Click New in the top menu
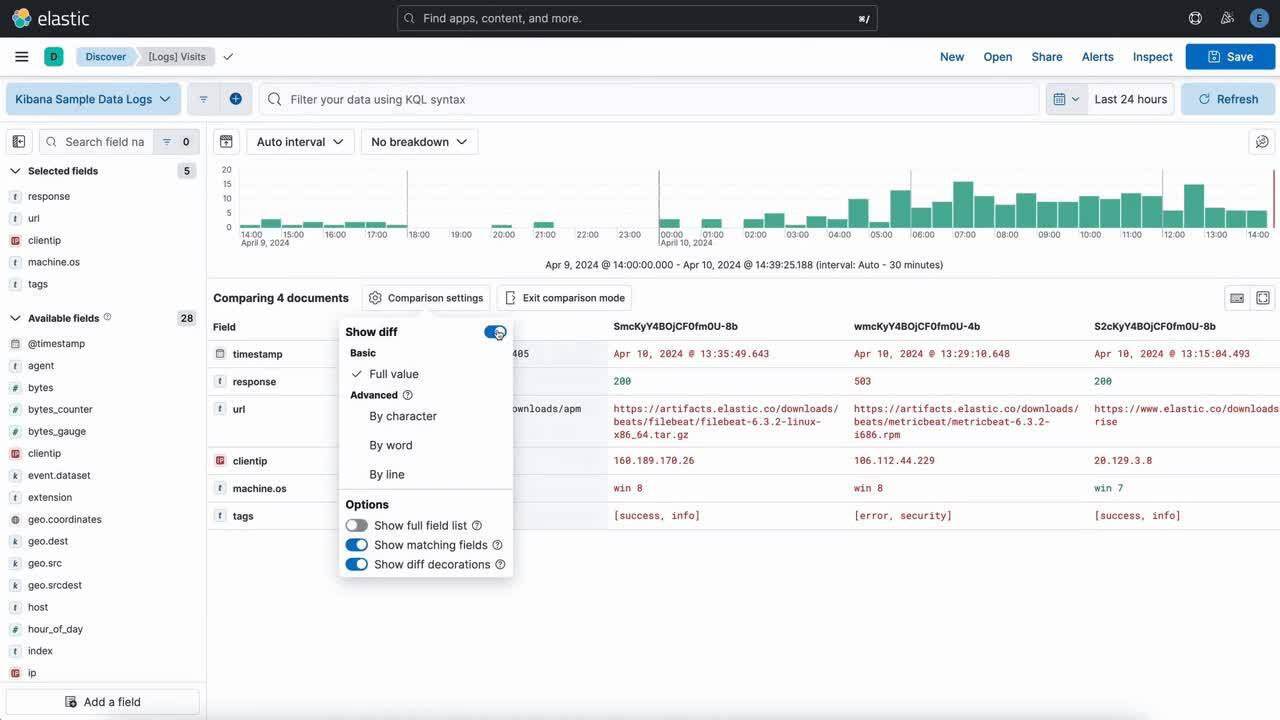1280x720 pixels. [x=952, y=57]
